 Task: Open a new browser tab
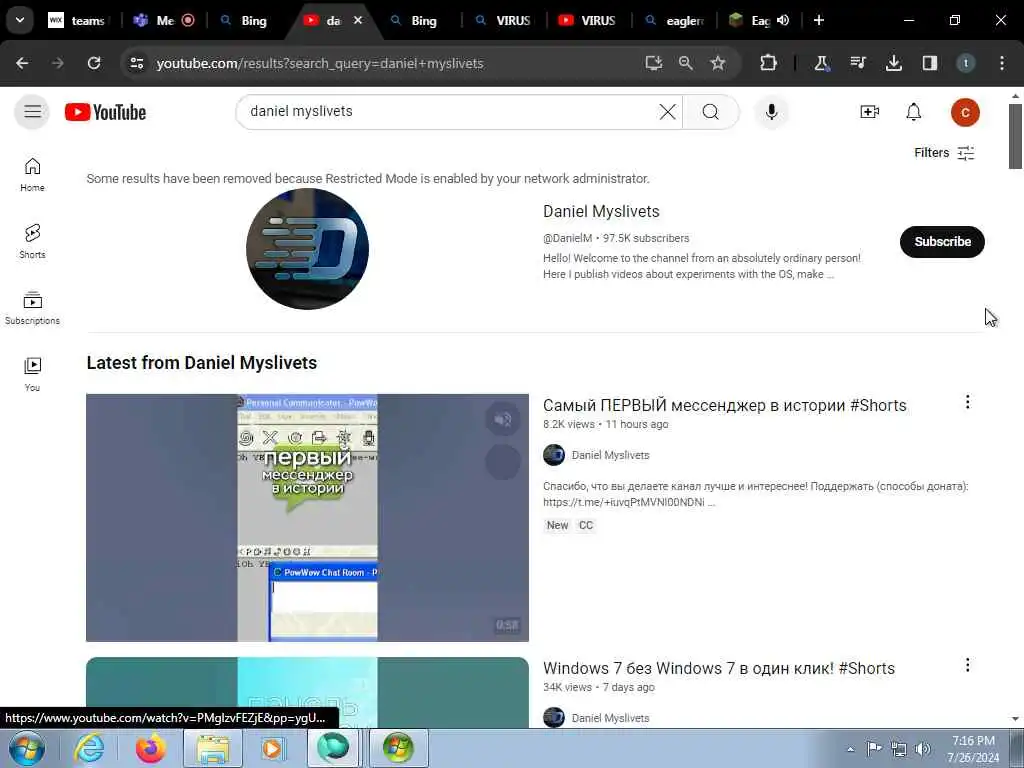point(819,21)
